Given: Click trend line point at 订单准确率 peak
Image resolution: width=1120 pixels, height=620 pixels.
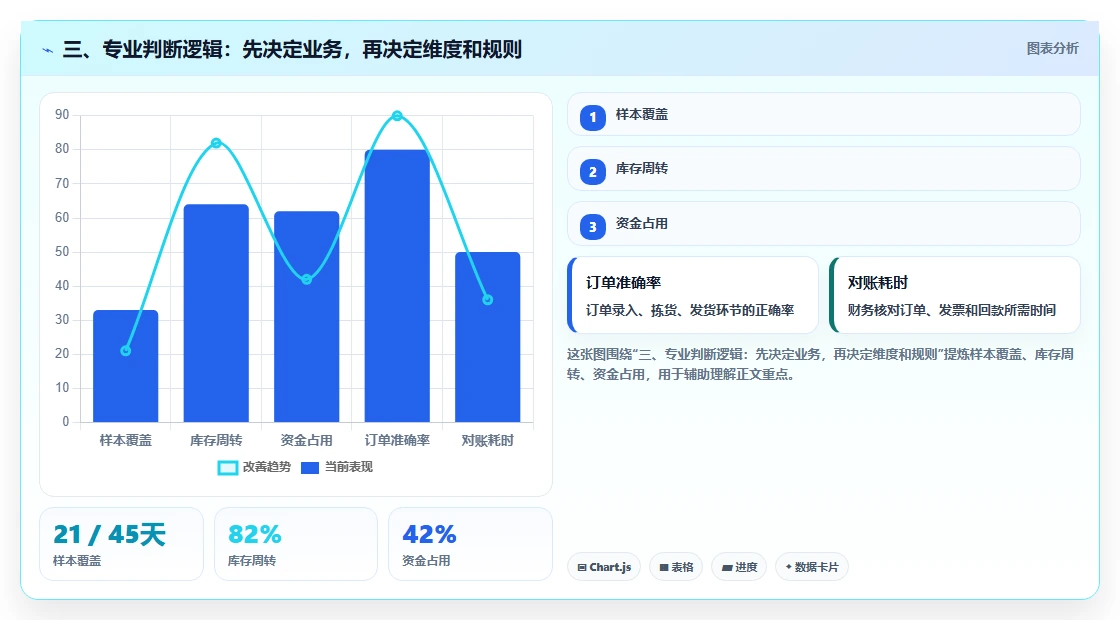Looking at the screenshot, I should coord(397,116).
